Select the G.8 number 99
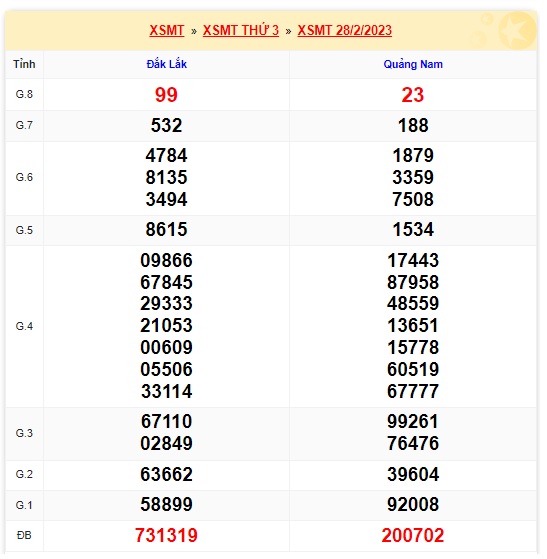Screen dimensions: 547x559 pos(166,95)
